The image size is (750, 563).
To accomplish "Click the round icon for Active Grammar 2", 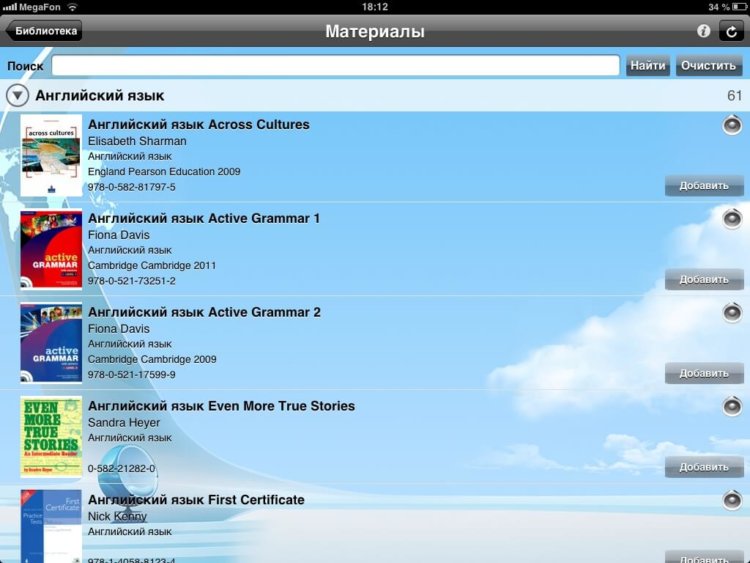I will pos(732,313).
